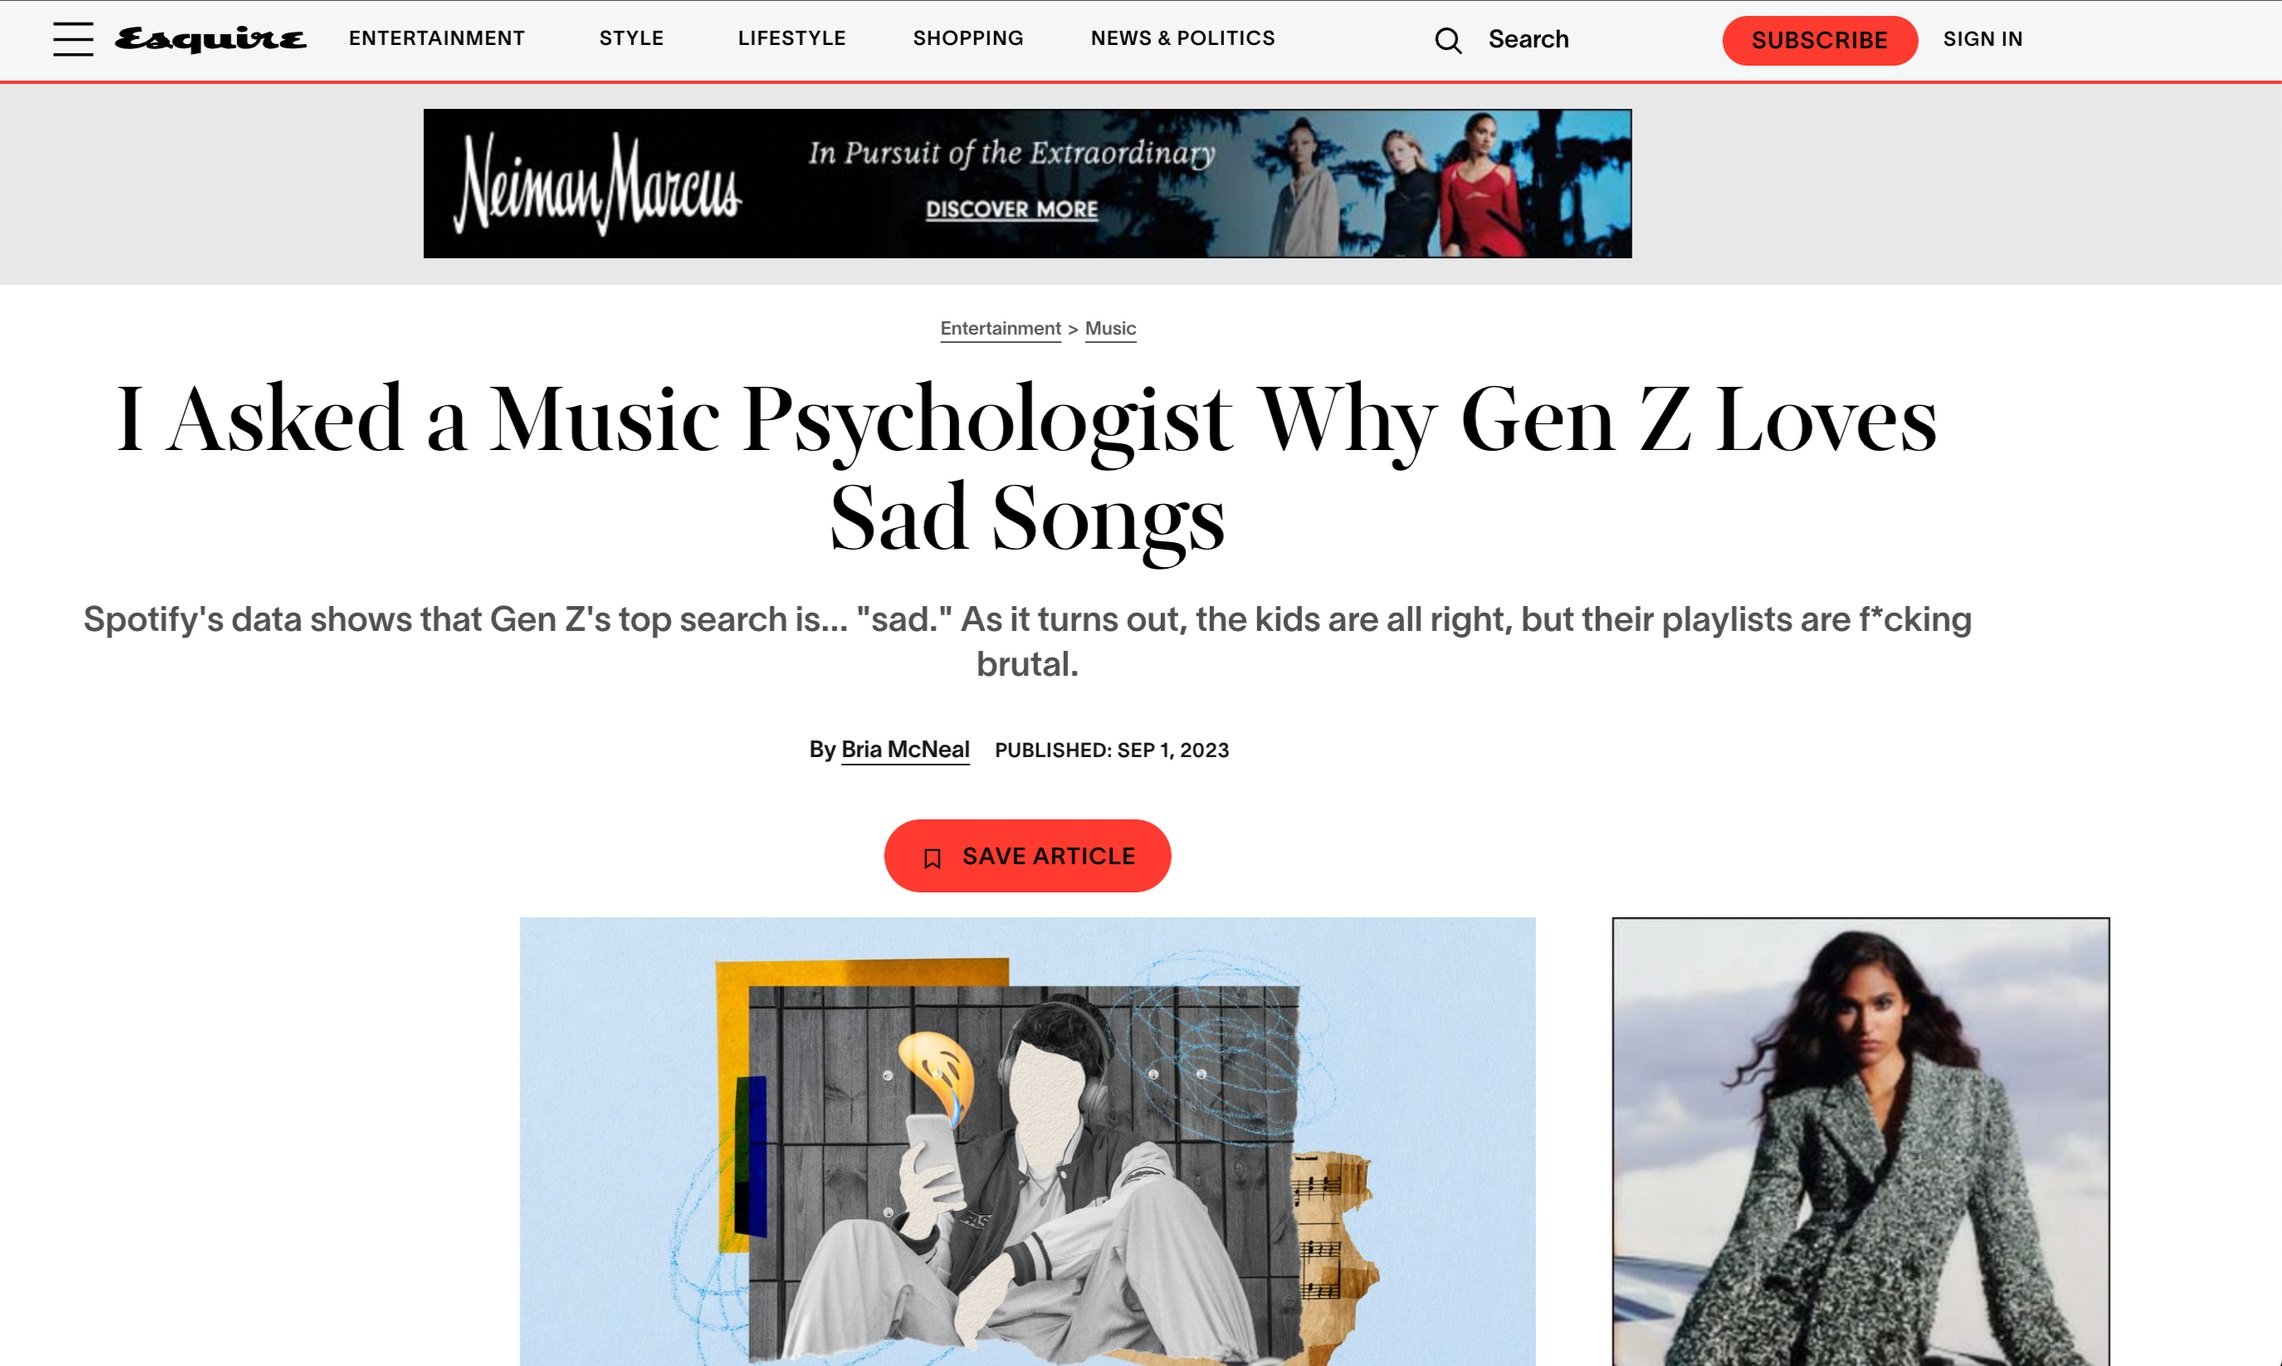The image size is (2282, 1366).
Task: Click the red Subscribe button
Action: click(1820, 40)
